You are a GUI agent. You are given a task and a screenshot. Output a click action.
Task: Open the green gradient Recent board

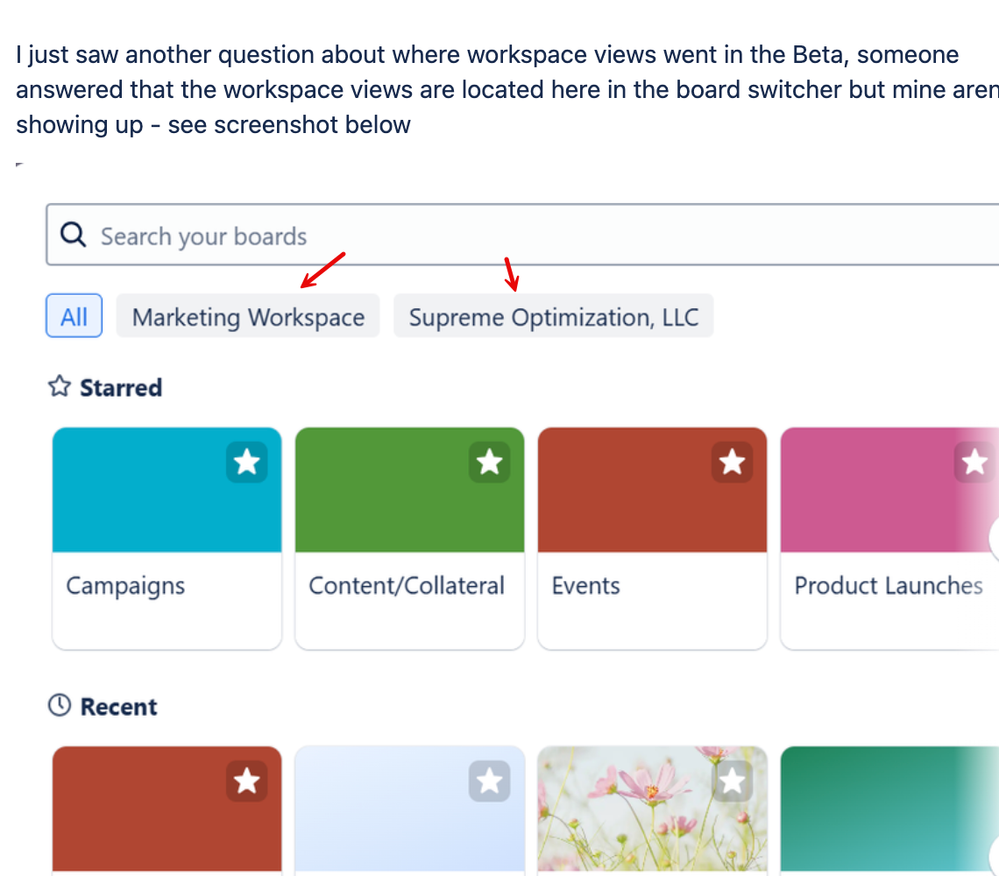pos(889,811)
